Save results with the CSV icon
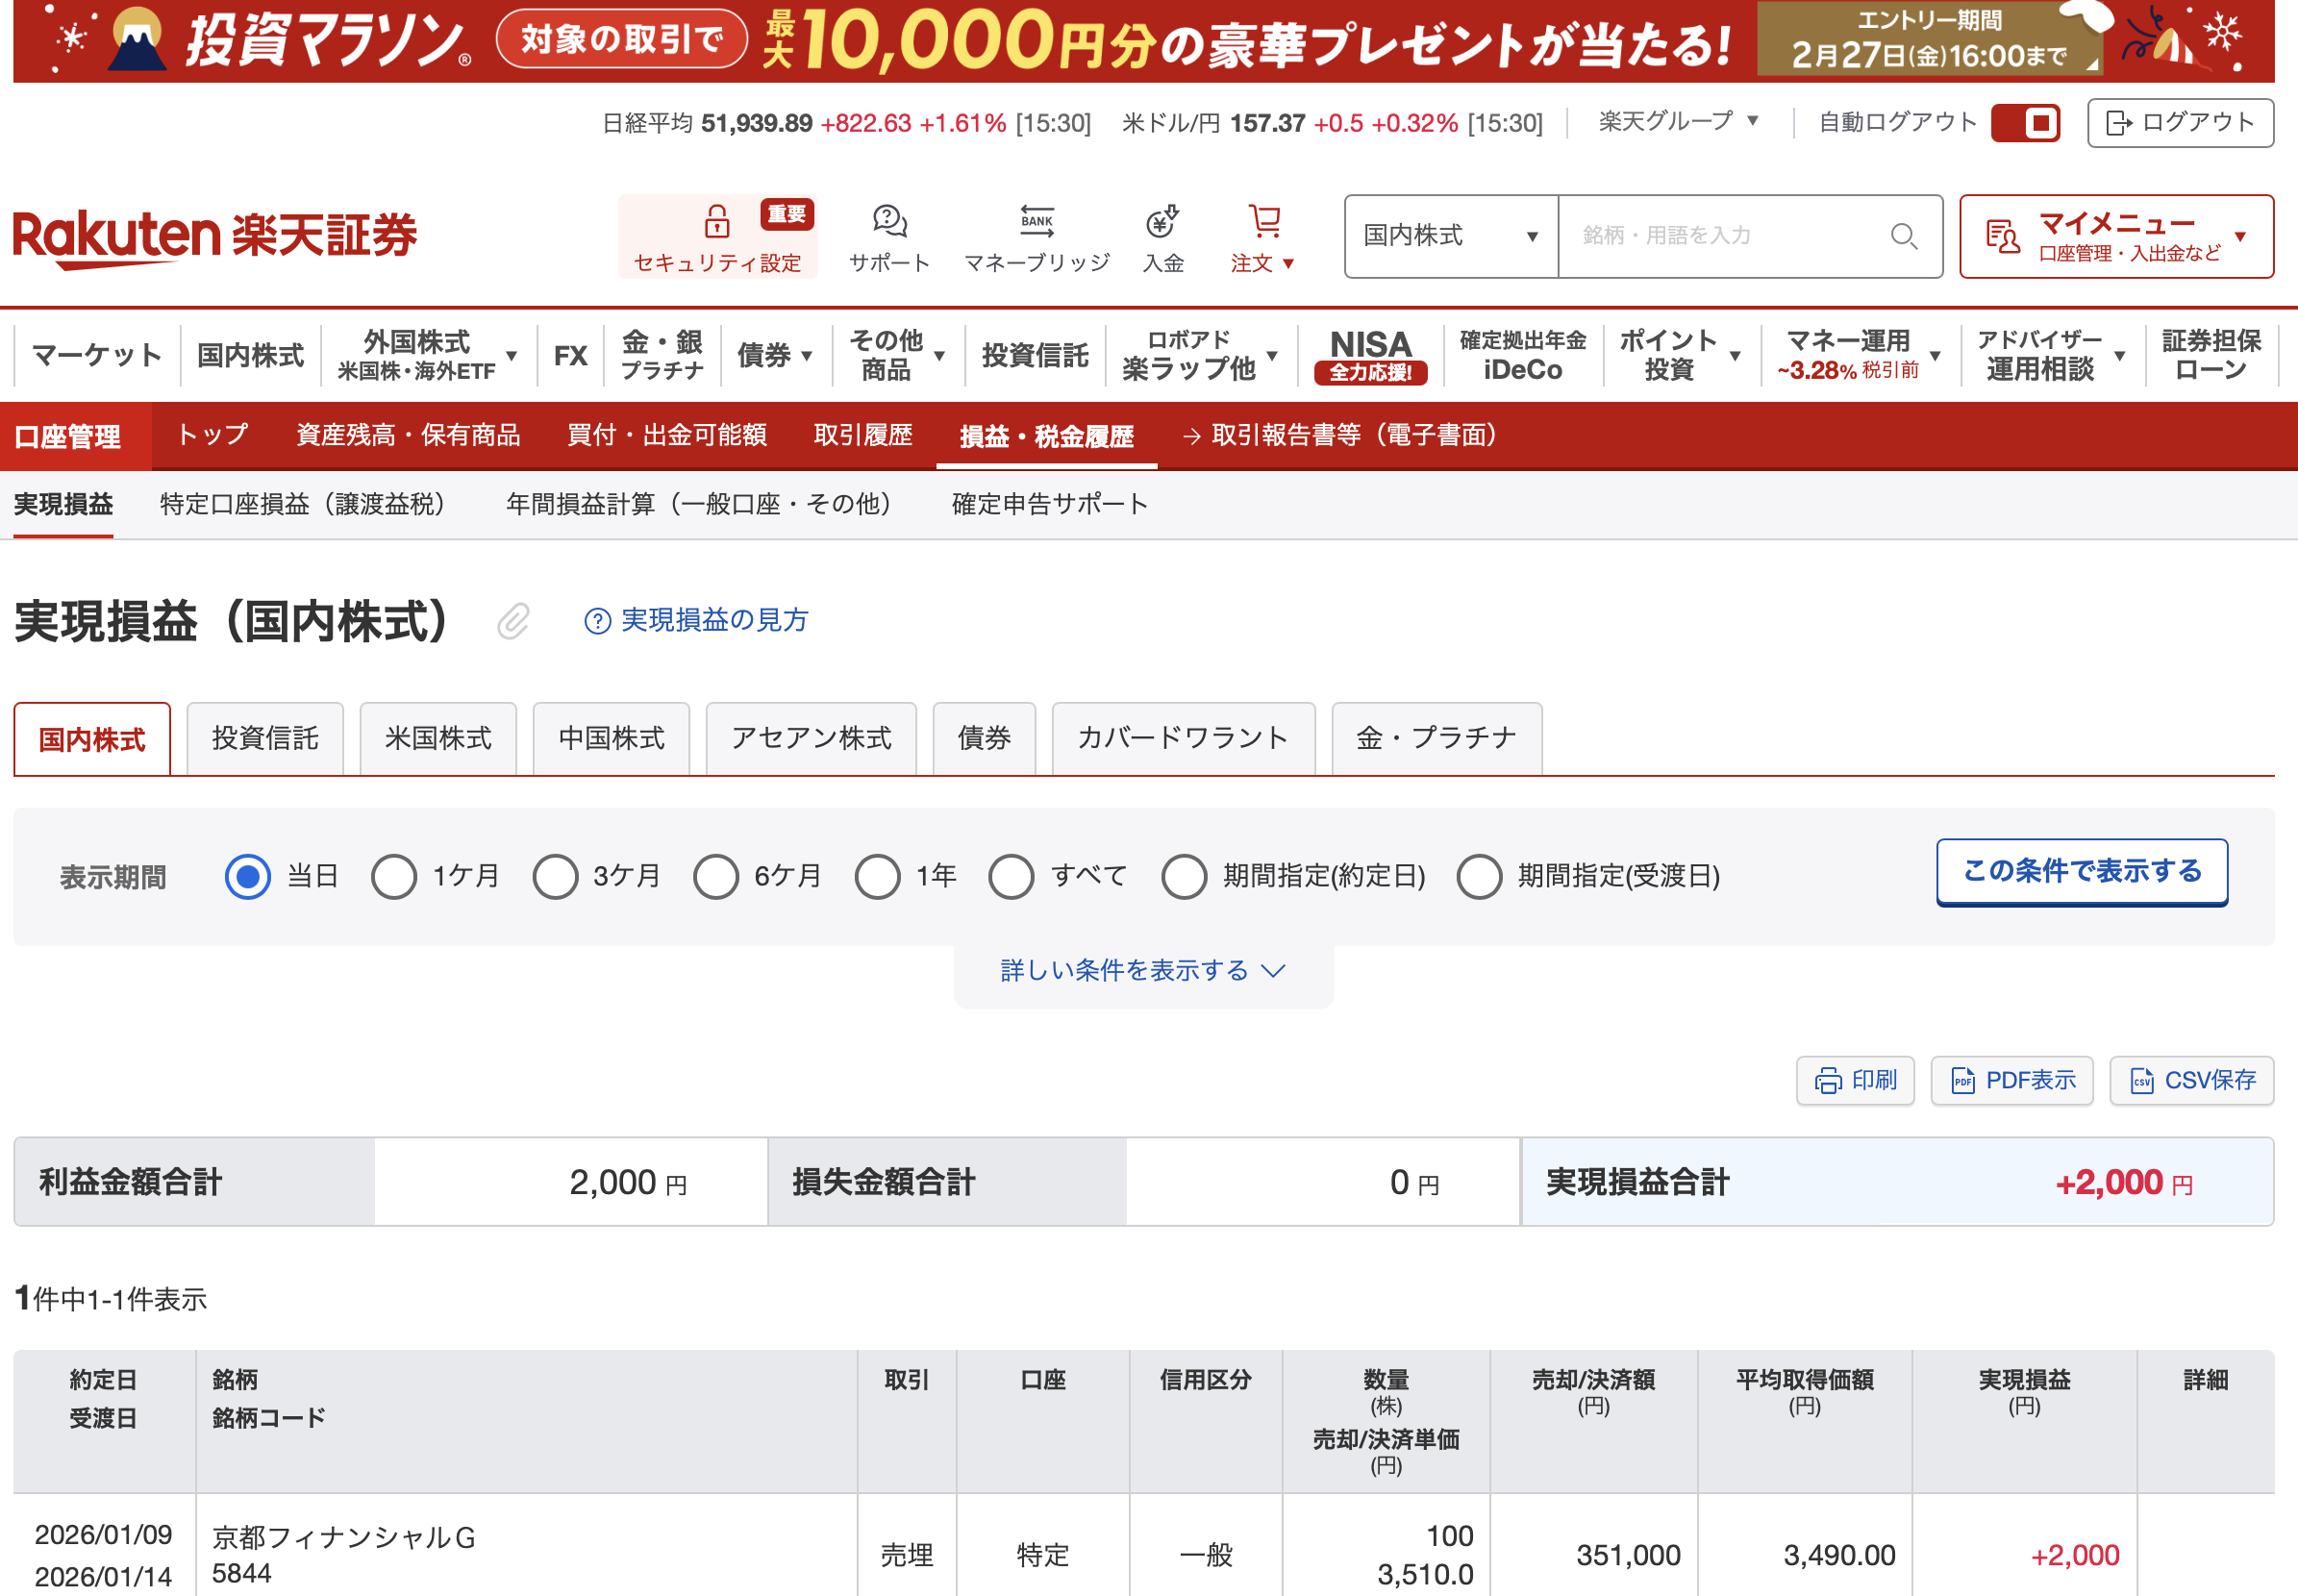Viewport: 2298px width, 1596px height. tap(2191, 1080)
